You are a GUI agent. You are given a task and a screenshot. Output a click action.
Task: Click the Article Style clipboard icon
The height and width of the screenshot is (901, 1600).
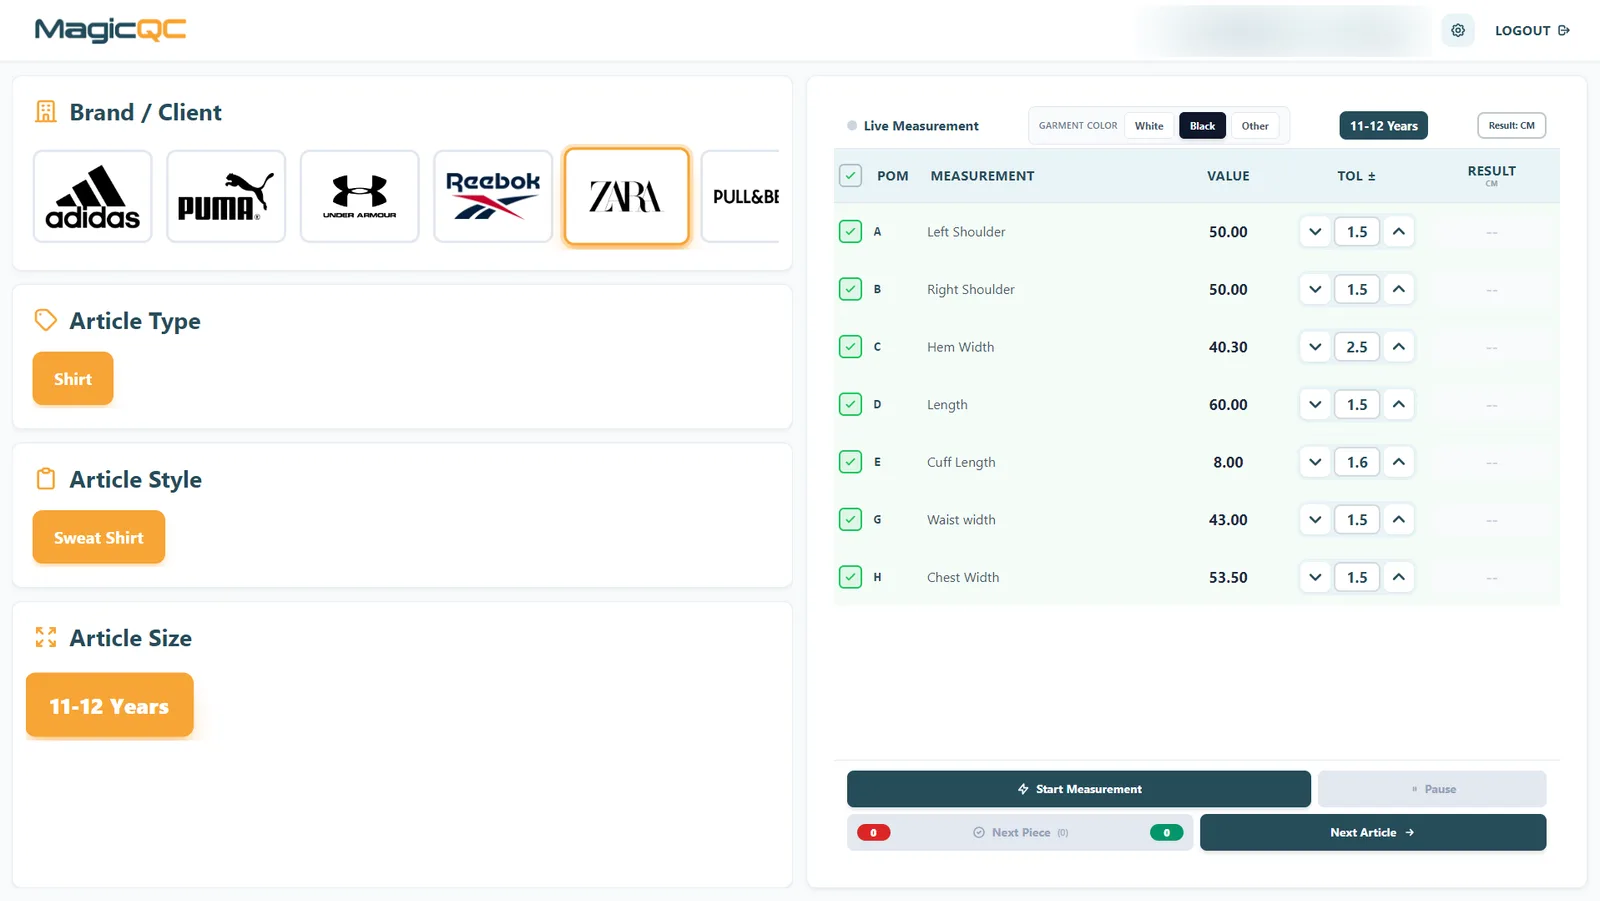(x=46, y=479)
